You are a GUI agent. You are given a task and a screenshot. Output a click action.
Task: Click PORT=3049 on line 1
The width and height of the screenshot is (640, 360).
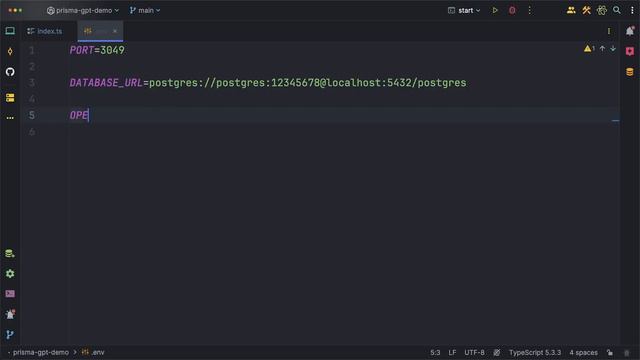click(x=97, y=50)
